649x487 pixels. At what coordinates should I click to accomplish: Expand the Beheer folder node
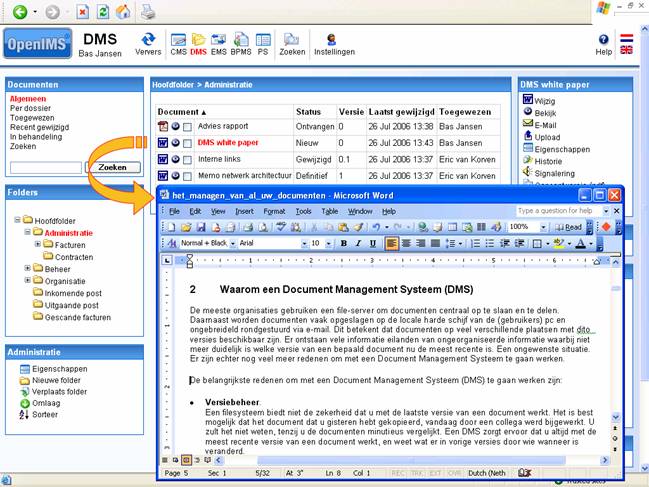coord(27,268)
